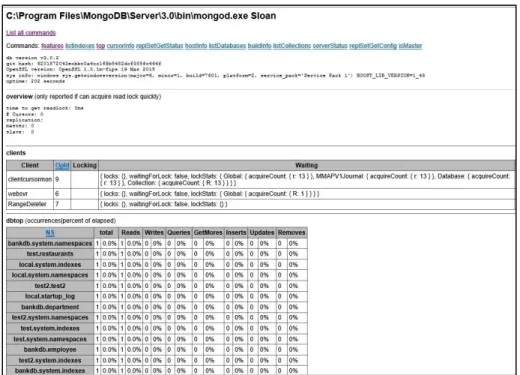Open the listDatabases command link
This screenshot has width=520, height=375.
227,46
